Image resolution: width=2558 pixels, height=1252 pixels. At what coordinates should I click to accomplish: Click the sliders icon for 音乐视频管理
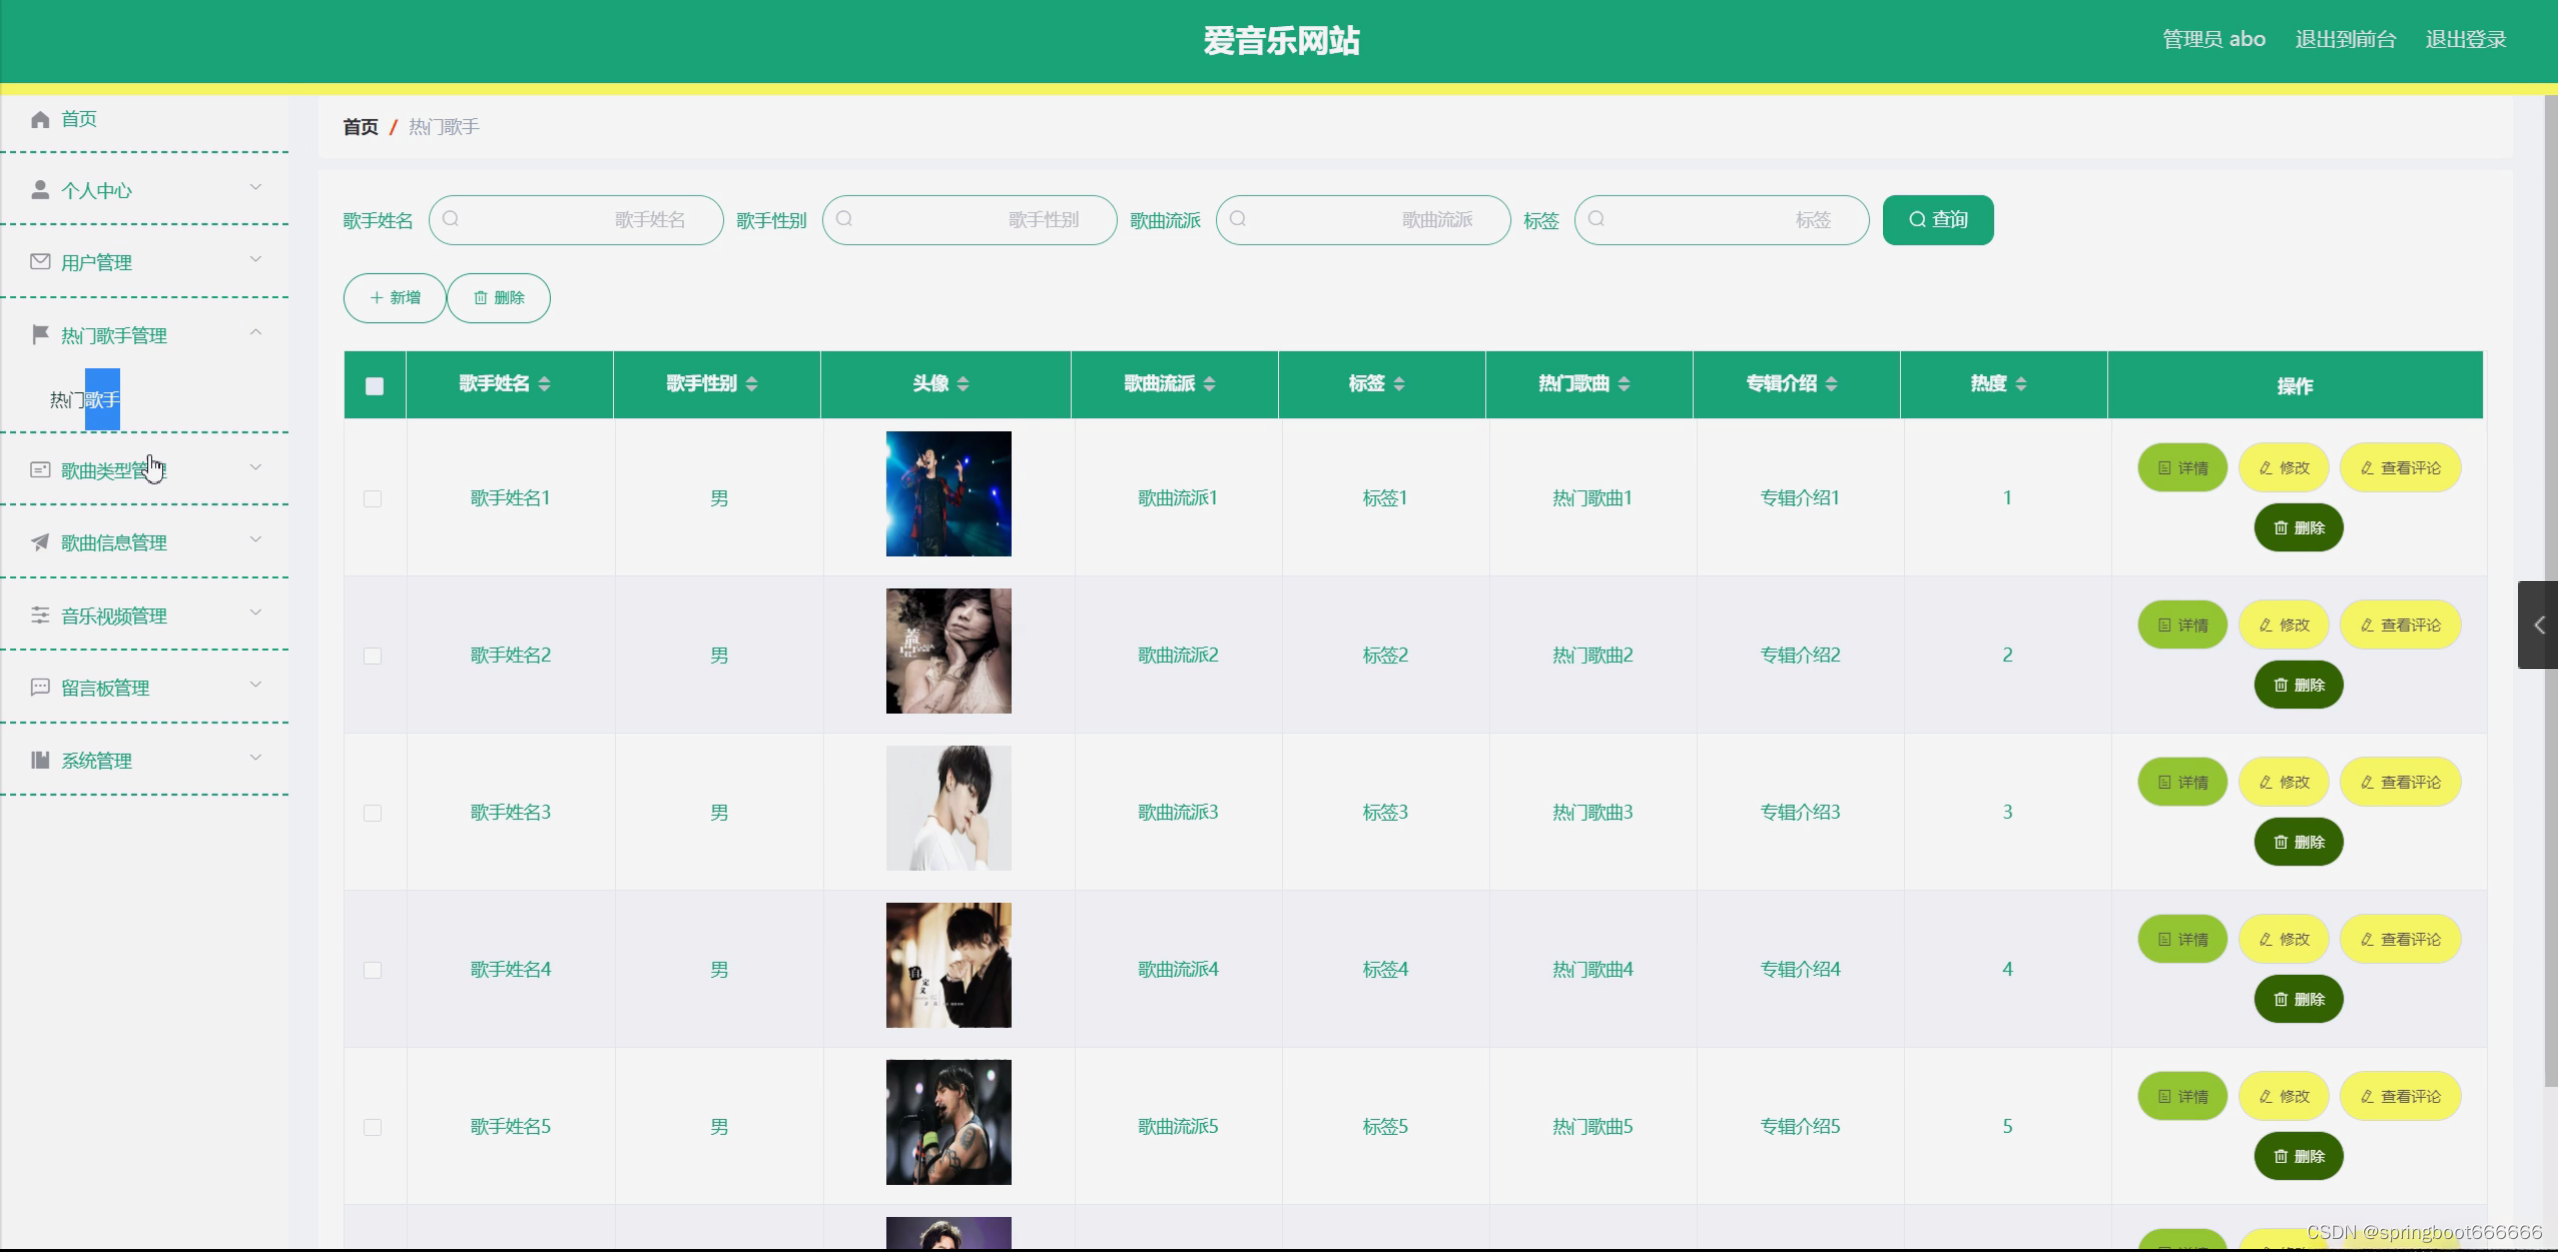40,615
